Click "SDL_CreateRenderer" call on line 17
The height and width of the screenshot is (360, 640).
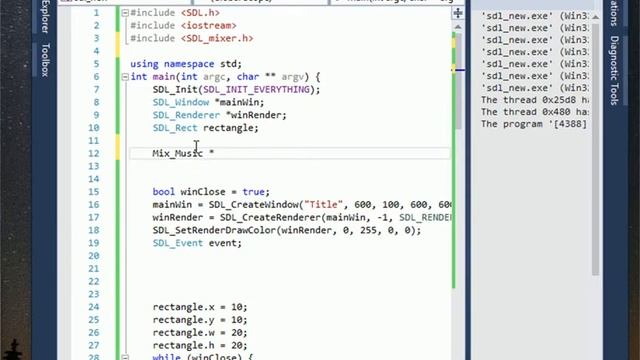pyautogui.click(x=270, y=218)
